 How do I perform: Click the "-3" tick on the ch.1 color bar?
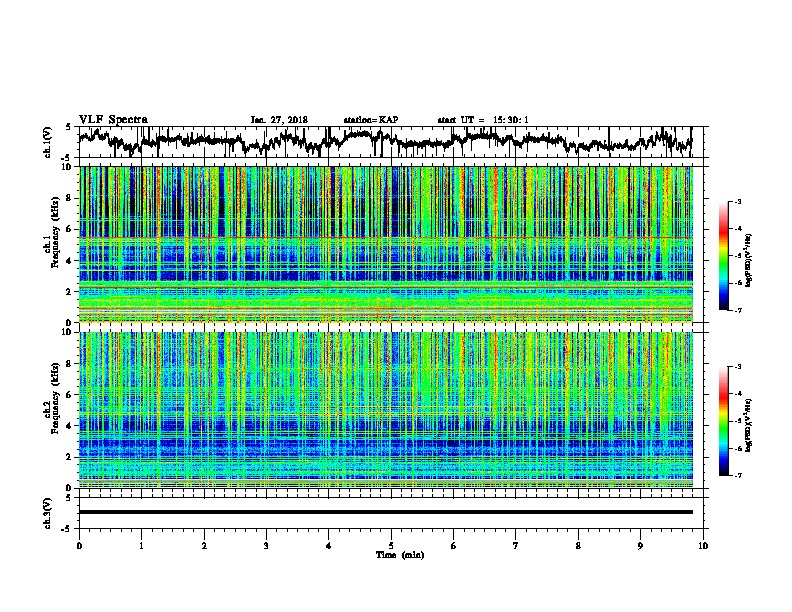coord(738,202)
